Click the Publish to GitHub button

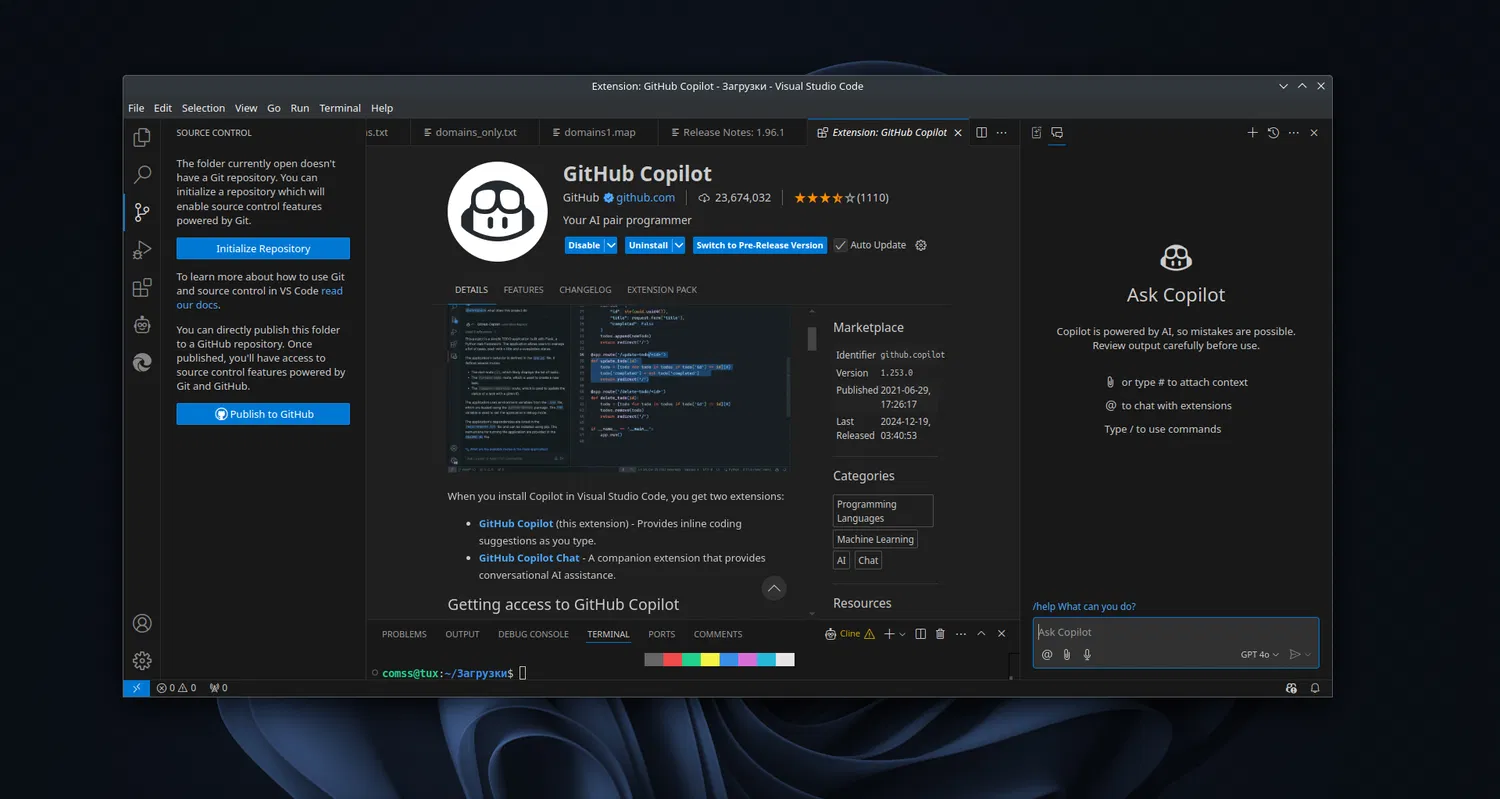coord(263,414)
